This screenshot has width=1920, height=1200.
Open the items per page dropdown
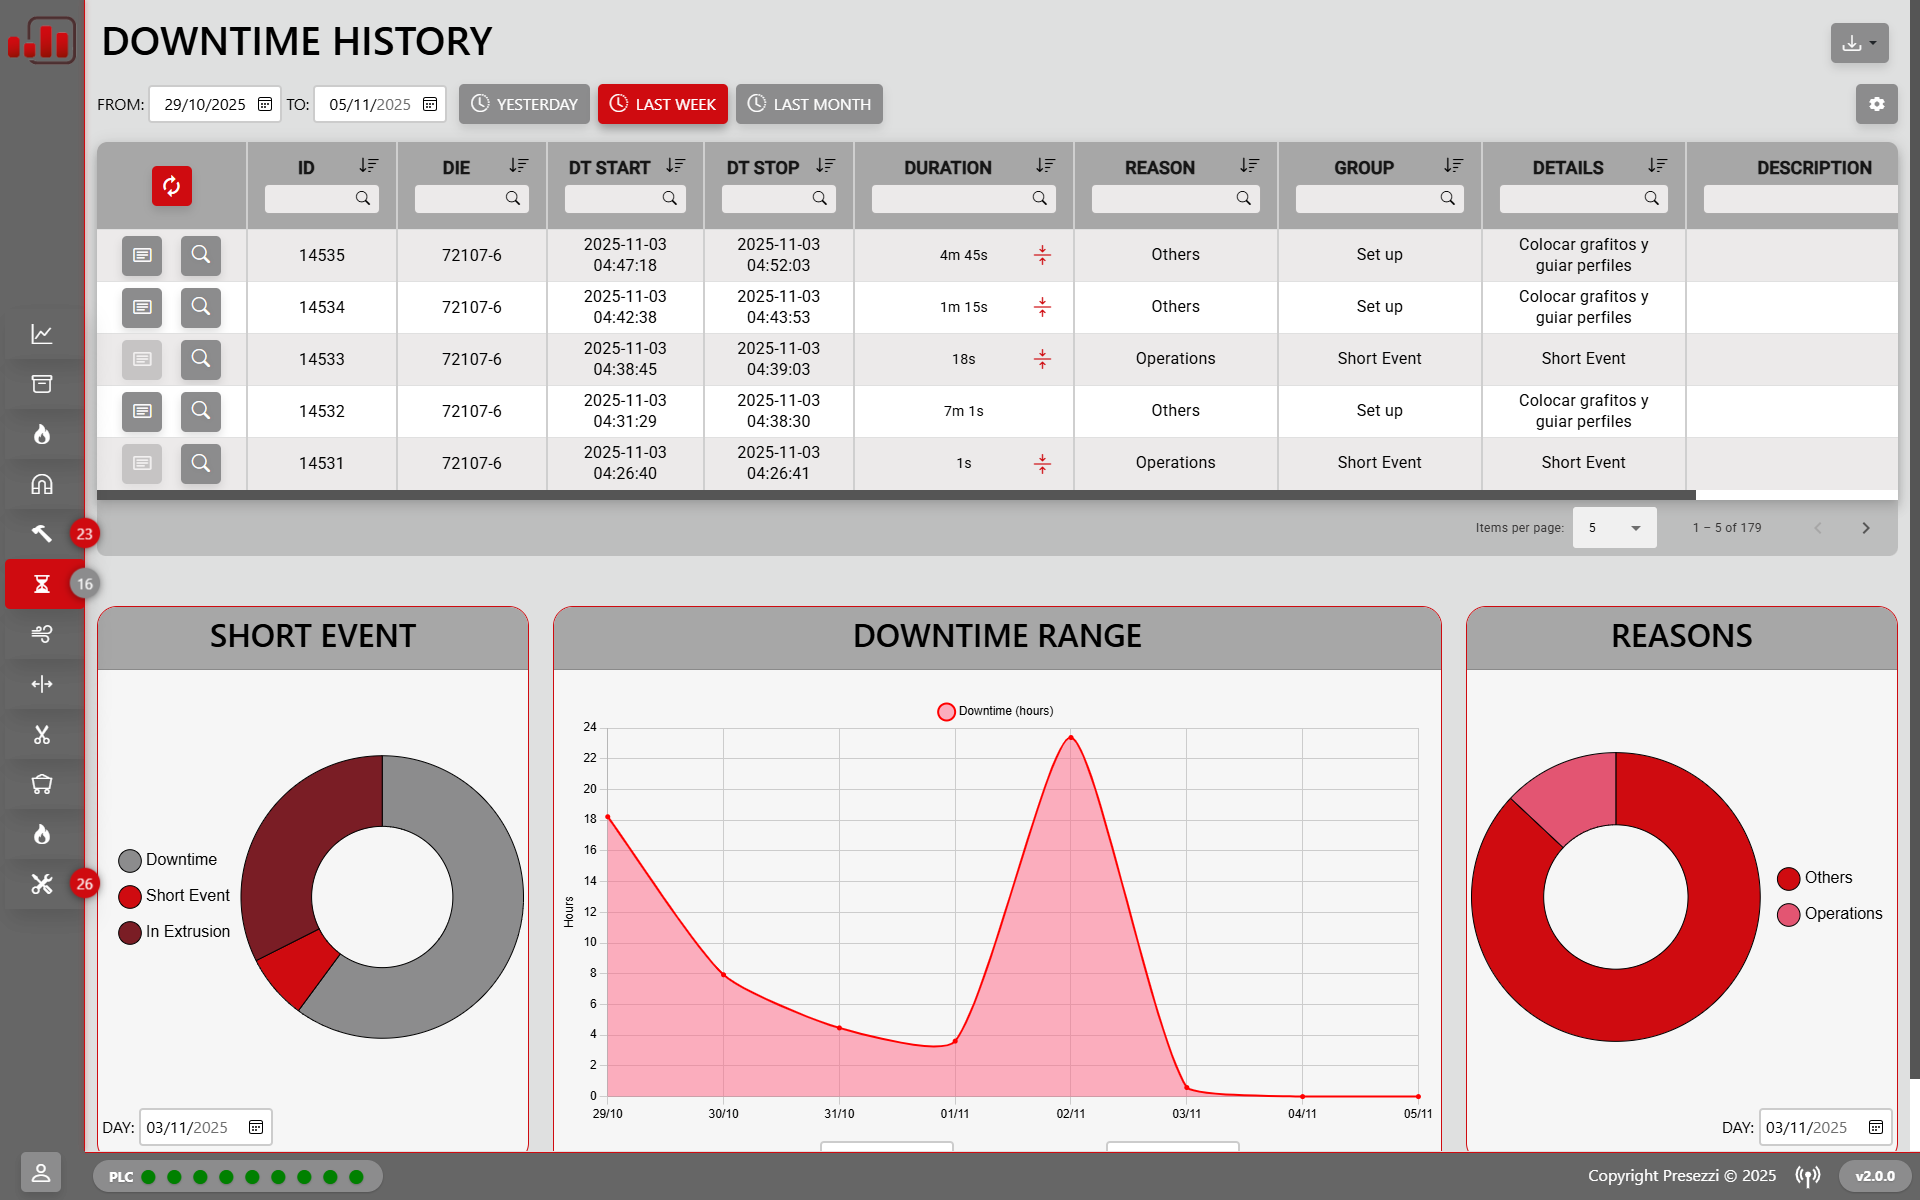point(1614,528)
